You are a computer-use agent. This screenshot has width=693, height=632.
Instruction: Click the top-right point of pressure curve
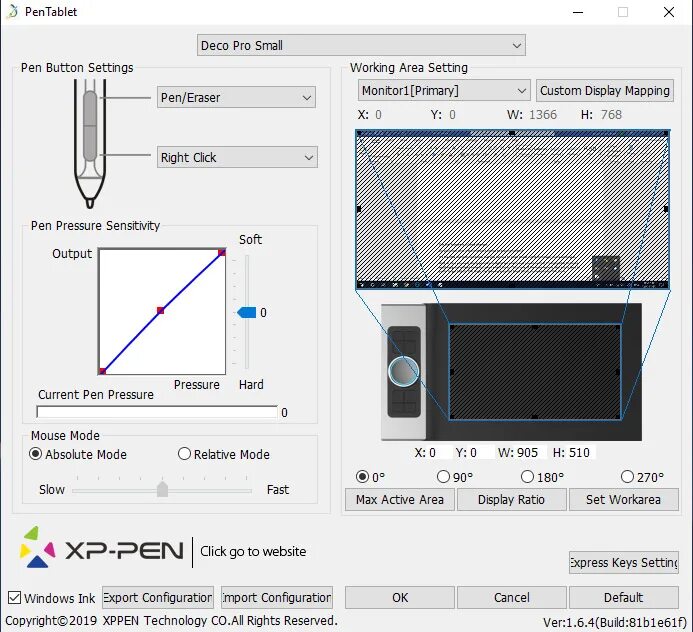[x=222, y=252]
